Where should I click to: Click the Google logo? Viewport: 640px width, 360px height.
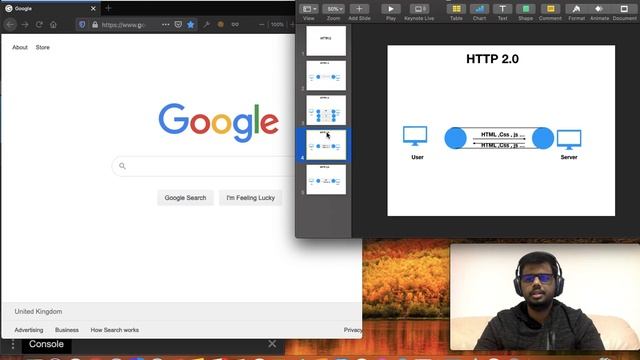click(x=218, y=122)
